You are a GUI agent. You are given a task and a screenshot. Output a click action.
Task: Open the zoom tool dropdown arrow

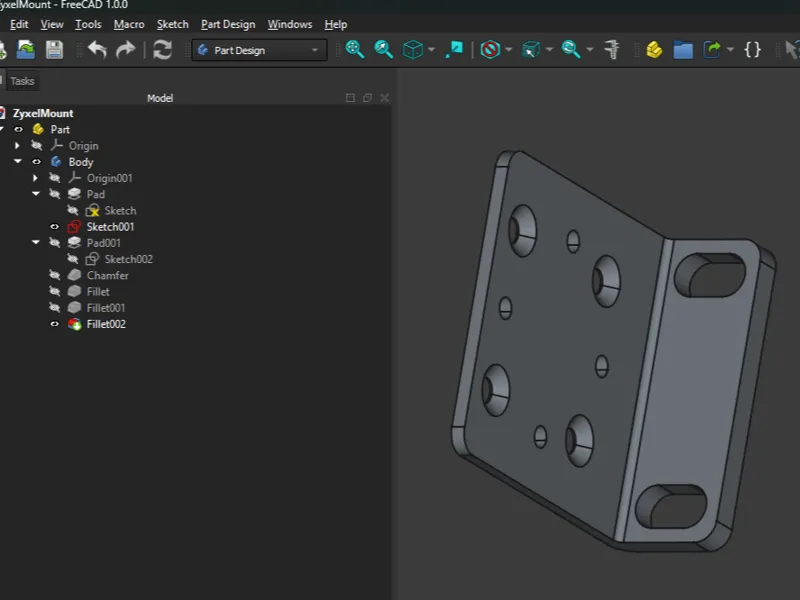590,50
